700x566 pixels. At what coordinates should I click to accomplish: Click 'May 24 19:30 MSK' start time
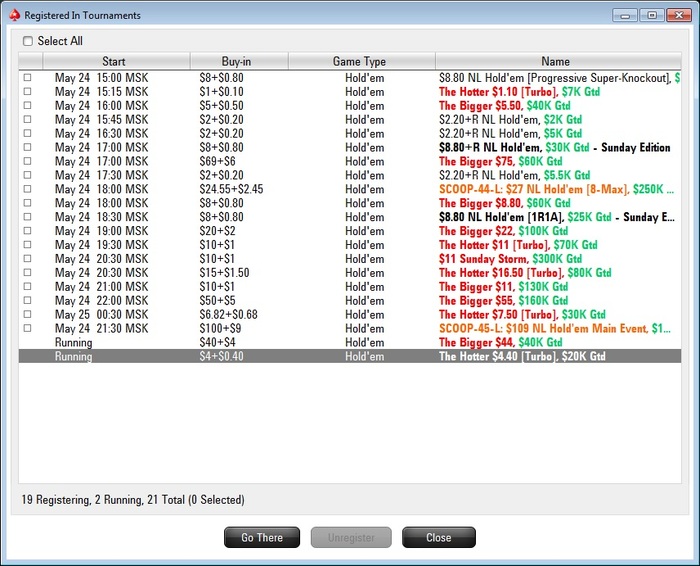point(101,245)
